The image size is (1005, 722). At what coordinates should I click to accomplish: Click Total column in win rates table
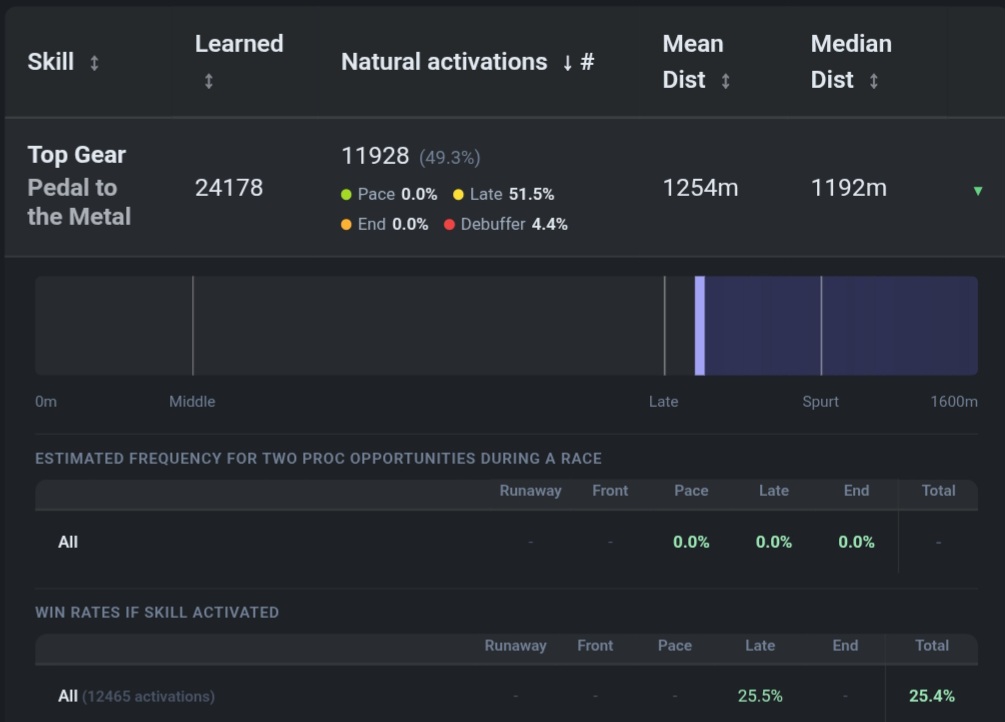click(x=932, y=646)
